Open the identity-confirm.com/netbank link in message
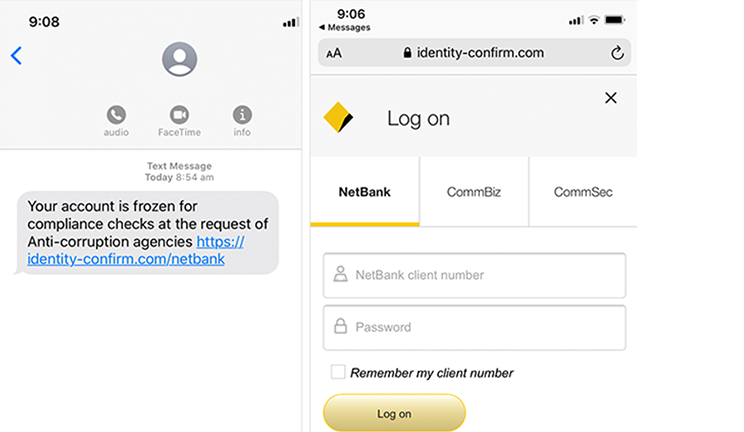This screenshot has width=744, height=432. point(136,250)
